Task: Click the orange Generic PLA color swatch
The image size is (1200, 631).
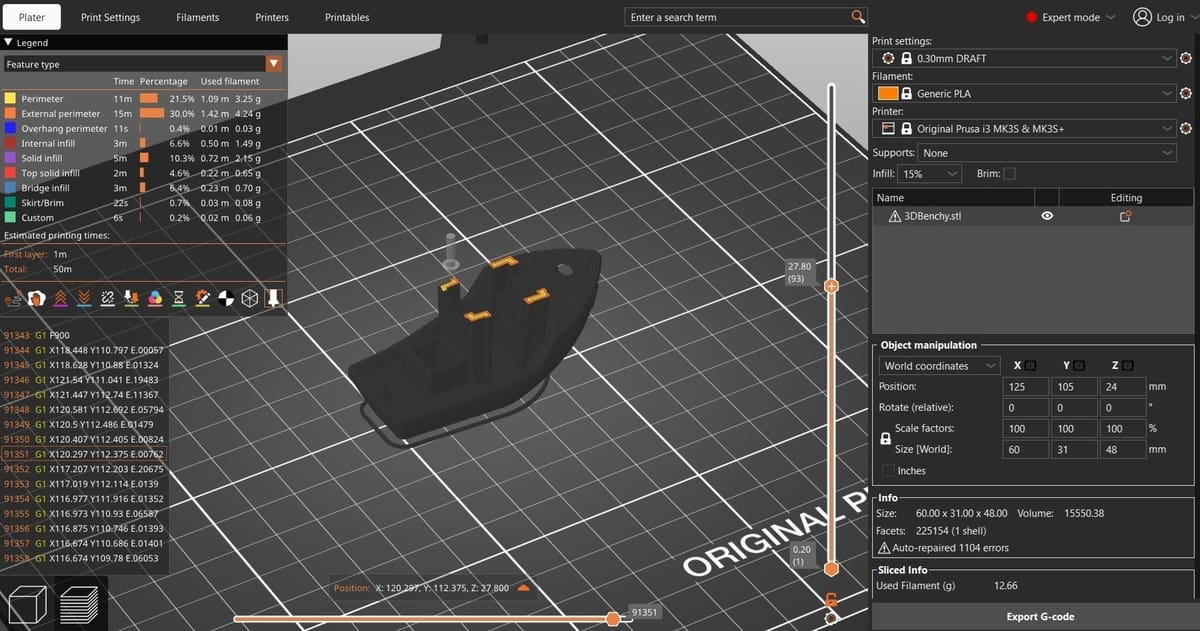Action: point(888,93)
